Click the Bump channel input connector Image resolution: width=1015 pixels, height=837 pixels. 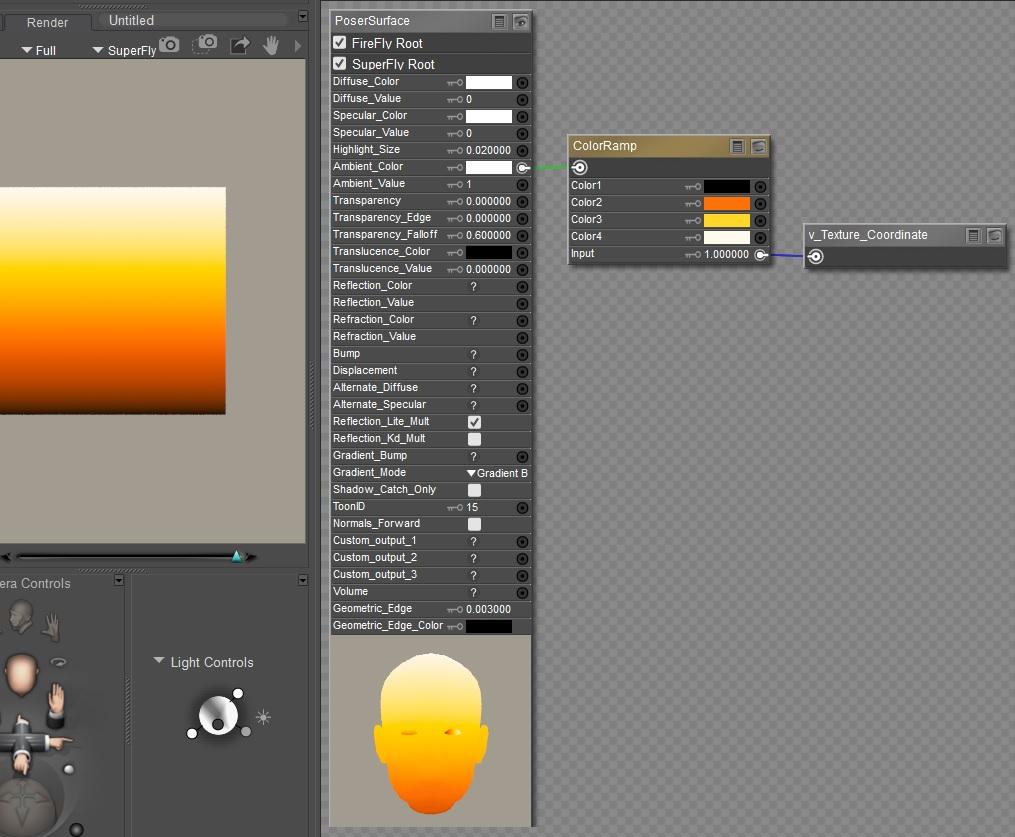coord(522,355)
